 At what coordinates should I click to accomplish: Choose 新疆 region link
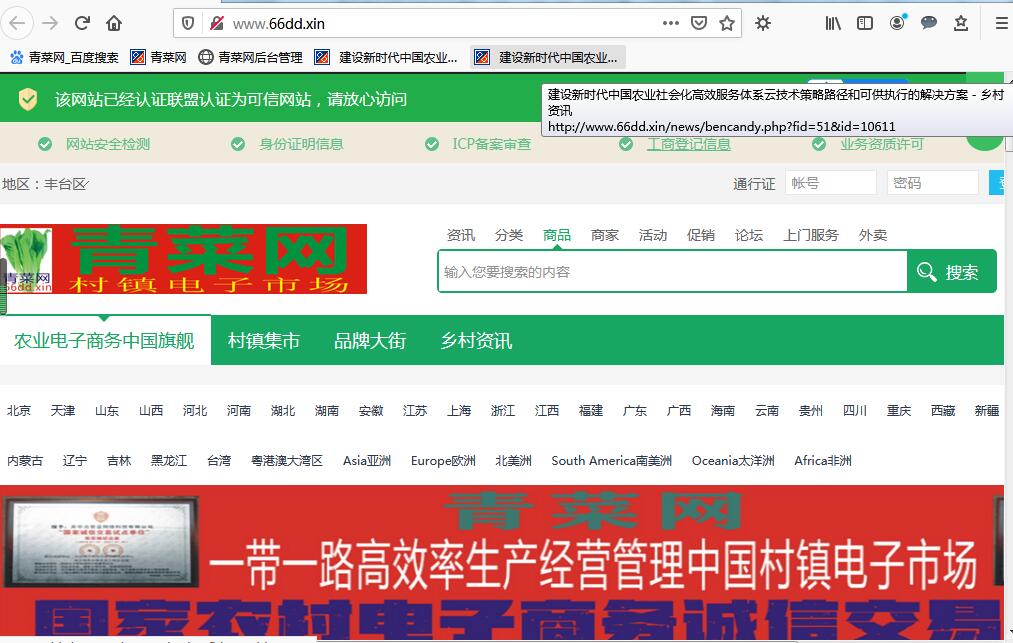click(987, 410)
